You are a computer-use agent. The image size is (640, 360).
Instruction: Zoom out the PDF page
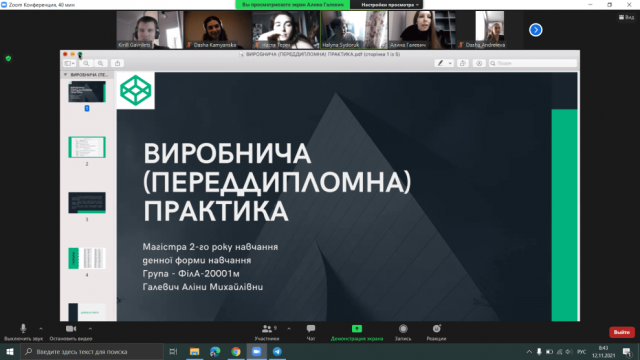click(x=86, y=63)
